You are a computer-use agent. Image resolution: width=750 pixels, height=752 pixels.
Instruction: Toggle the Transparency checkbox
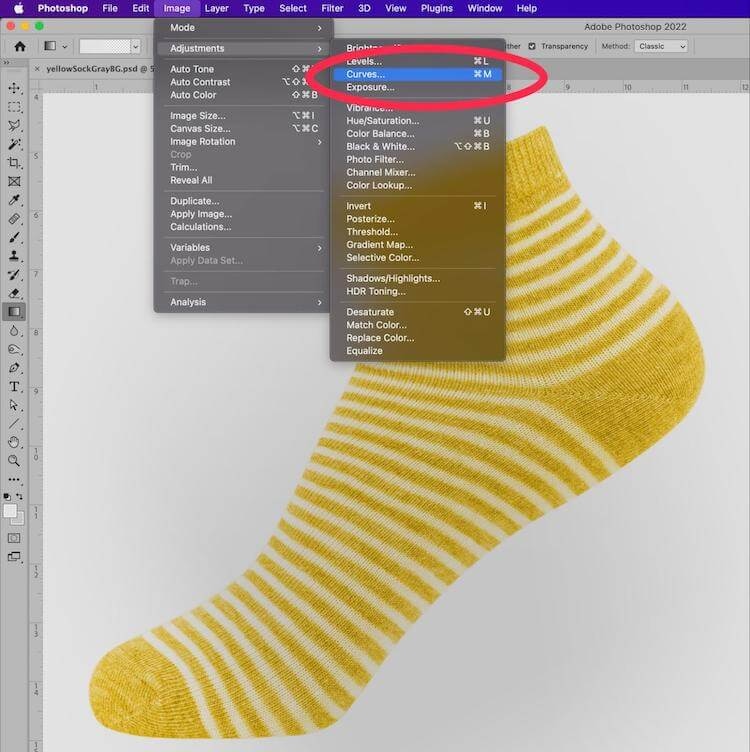(532, 46)
